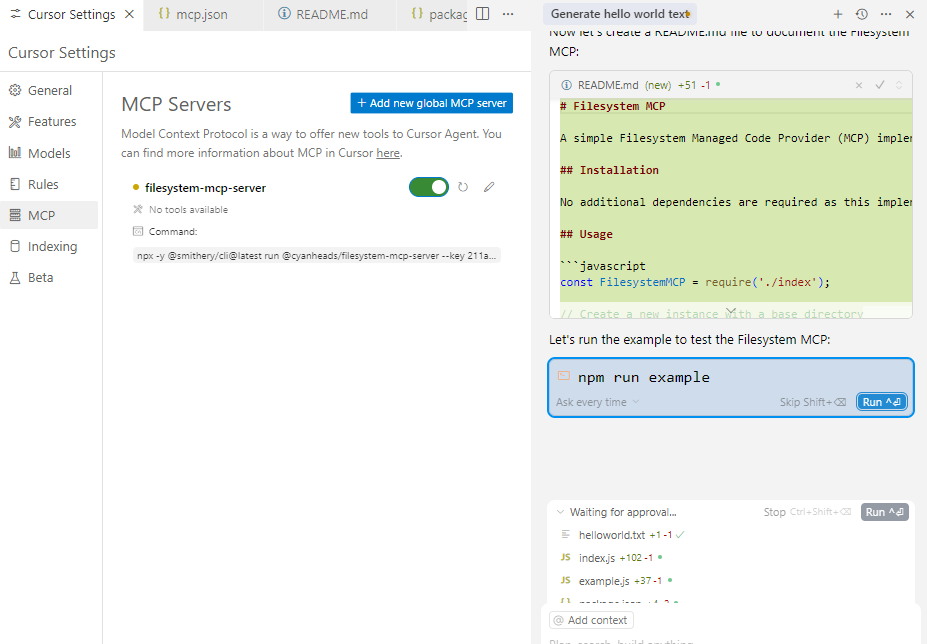Select the 'Generate hello world text' chat tab
The image size is (927, 644).
[620, 14]
